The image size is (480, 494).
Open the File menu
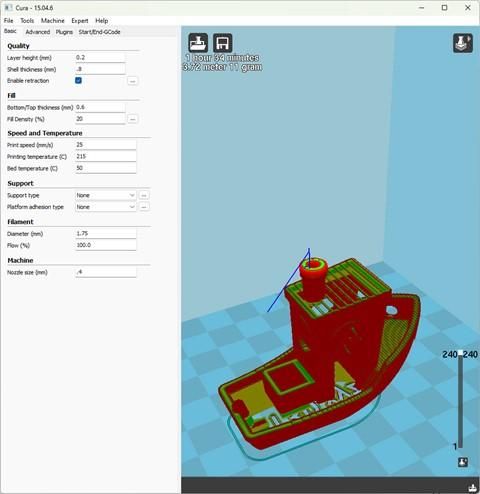[x=8, y=21]
